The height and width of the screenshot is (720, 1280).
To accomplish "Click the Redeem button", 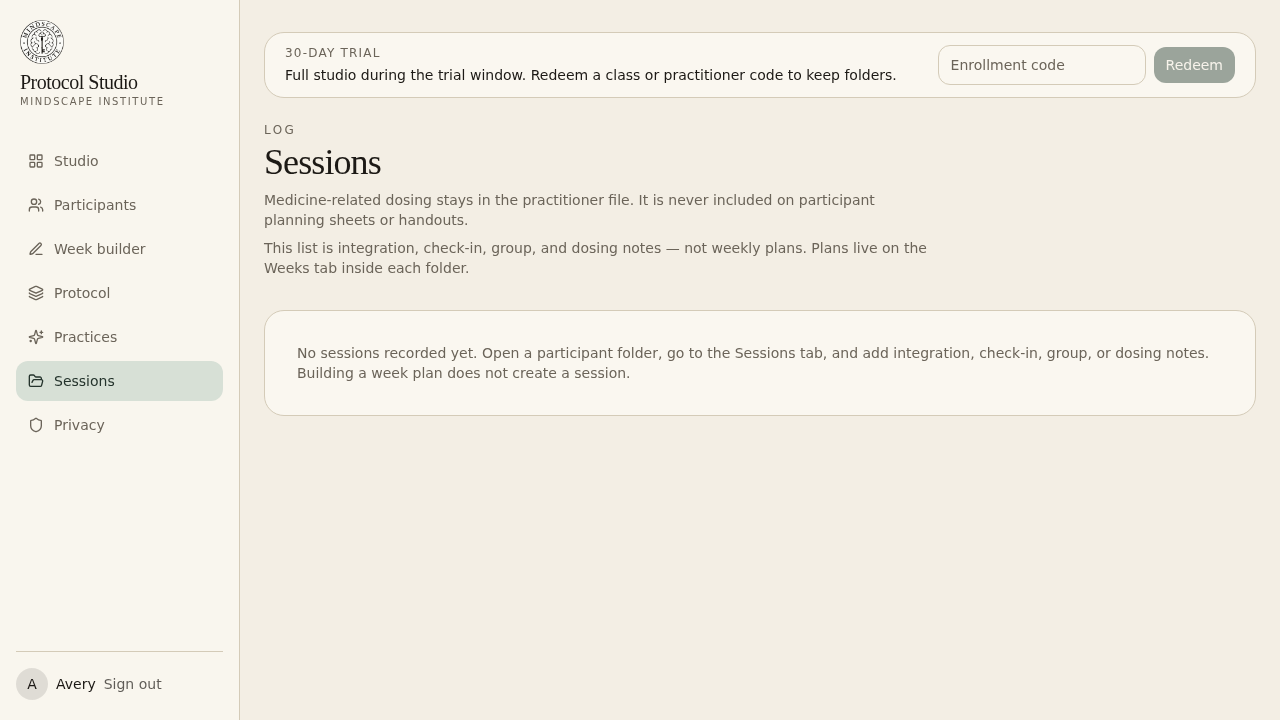I will pos(1194,65).
